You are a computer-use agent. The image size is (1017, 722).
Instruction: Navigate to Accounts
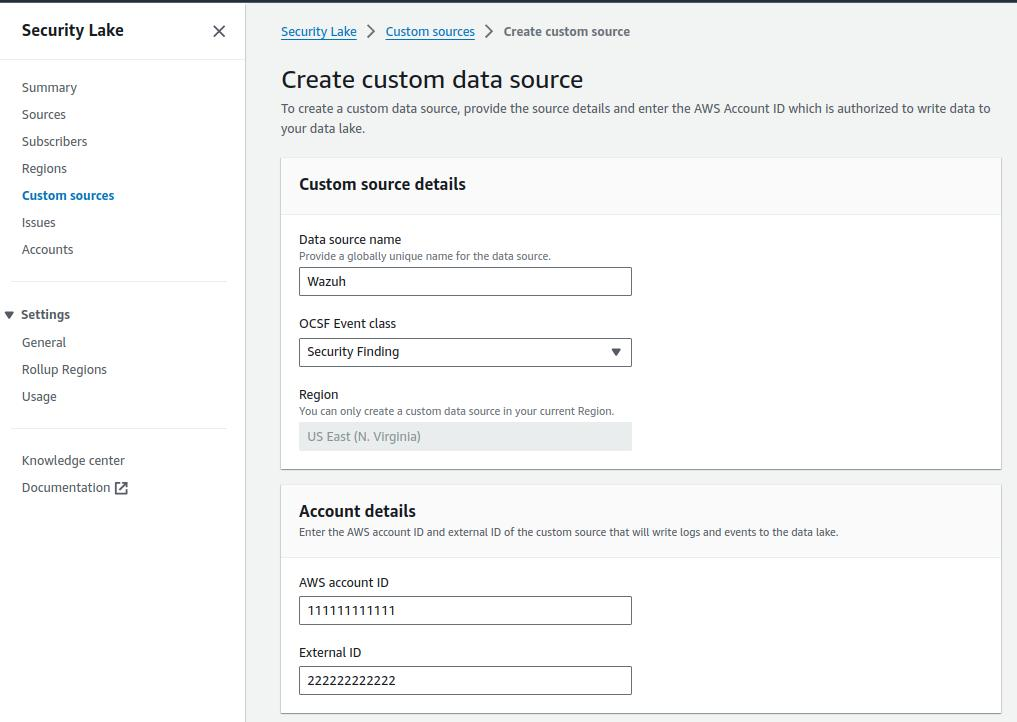click(x=47, y=250)
